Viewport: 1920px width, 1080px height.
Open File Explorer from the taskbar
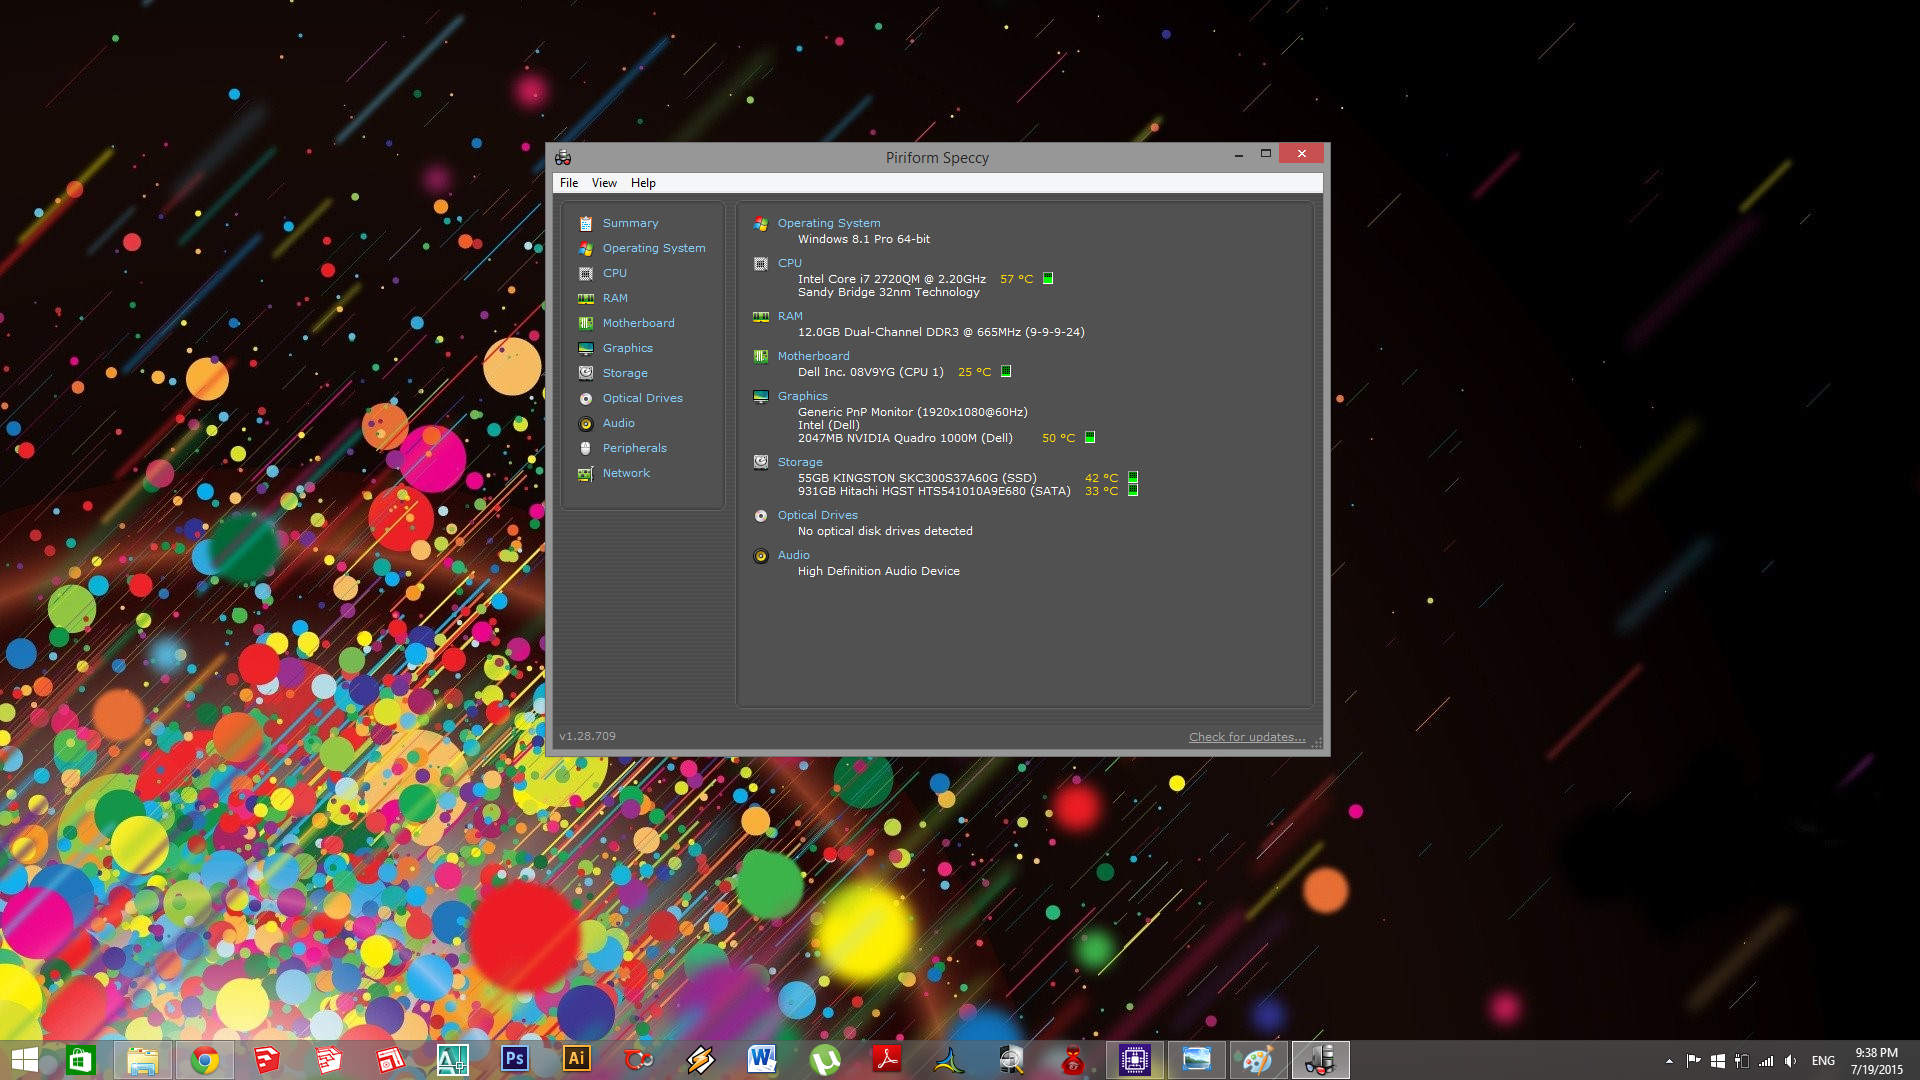(x=142, y=1060)
